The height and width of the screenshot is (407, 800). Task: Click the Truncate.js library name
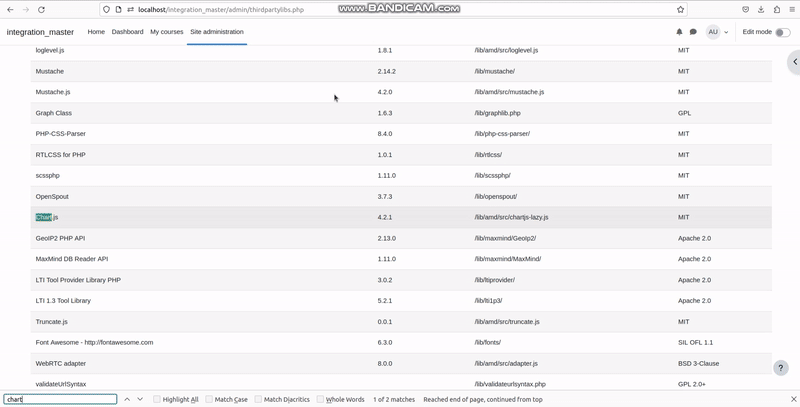coord(52,322)
